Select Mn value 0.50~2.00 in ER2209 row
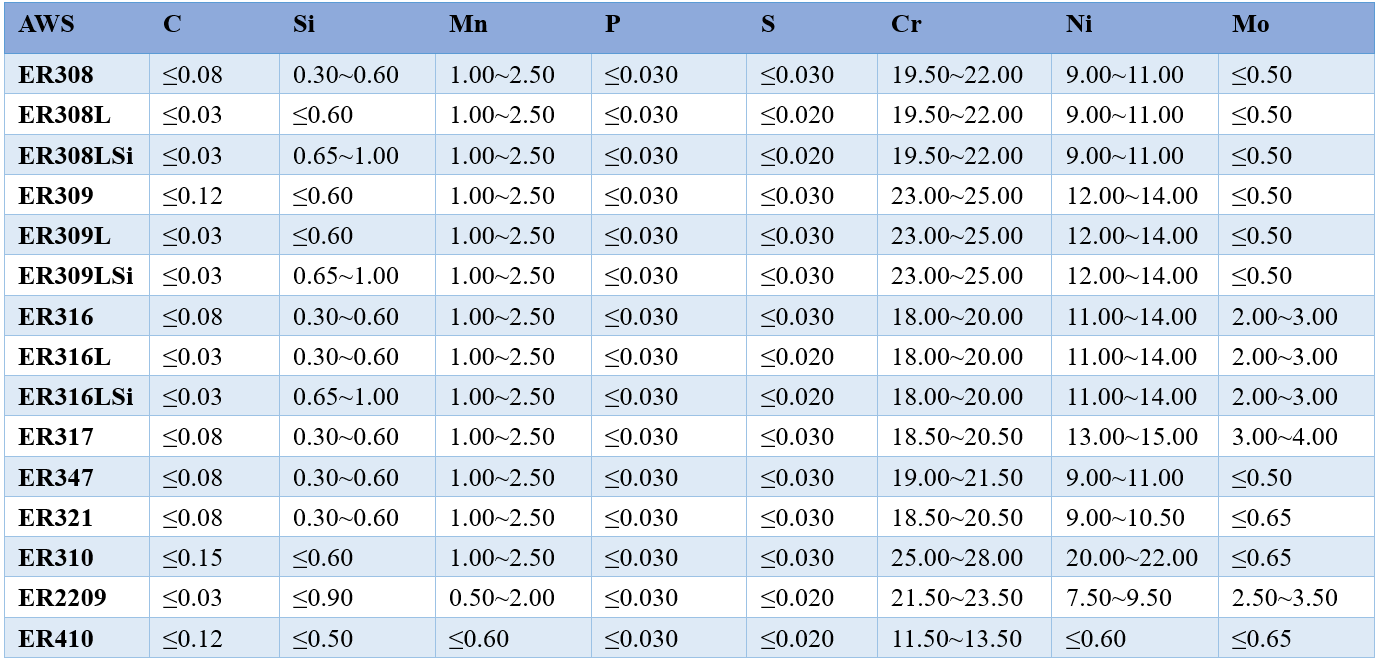This screenshot has height=672, width=1377. pos(502,599)
